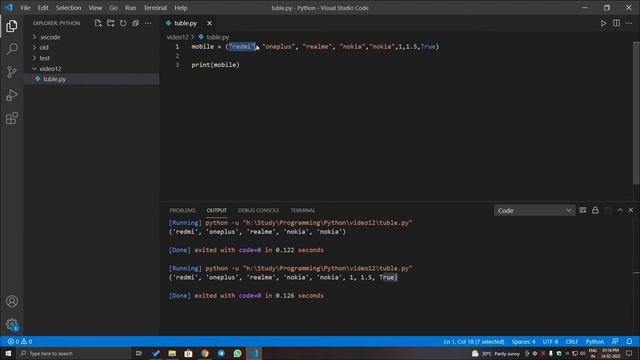Click the Ln 1, Col 18 status
This screenshot has width=640, height=360.
473,342
